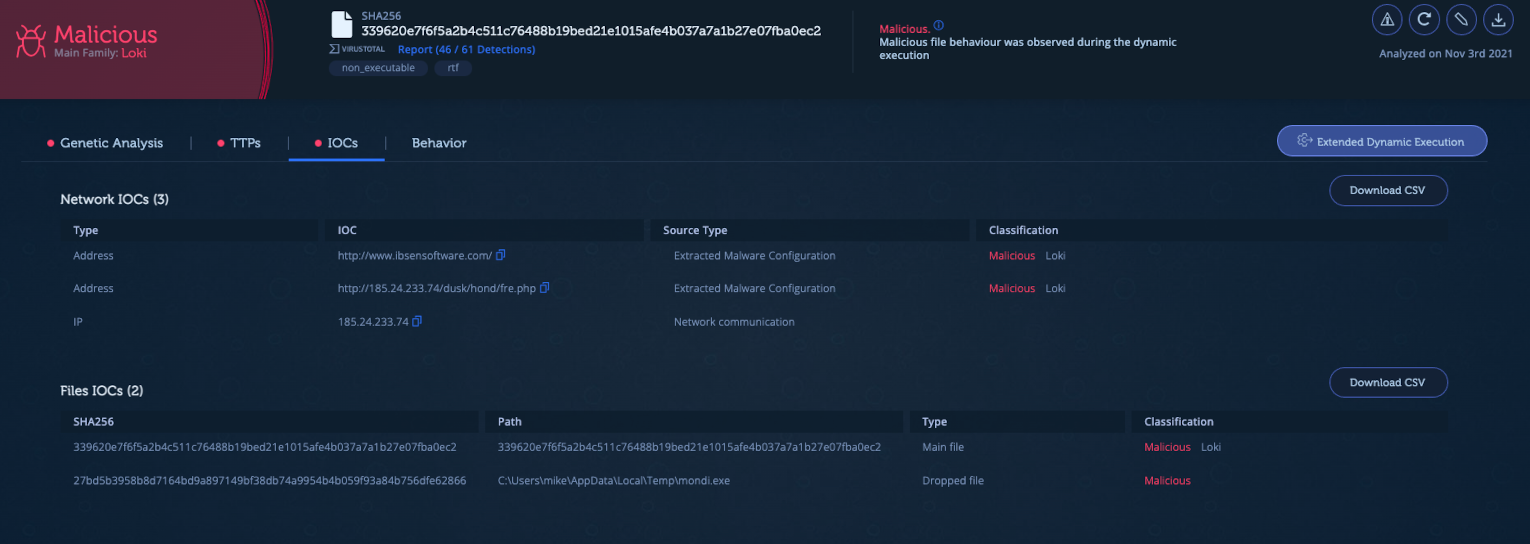The width and height of the screenshot is (1530, 544).
Task: Open the Behavior tab
Action: pyautogui.click(x=439, y=143)
